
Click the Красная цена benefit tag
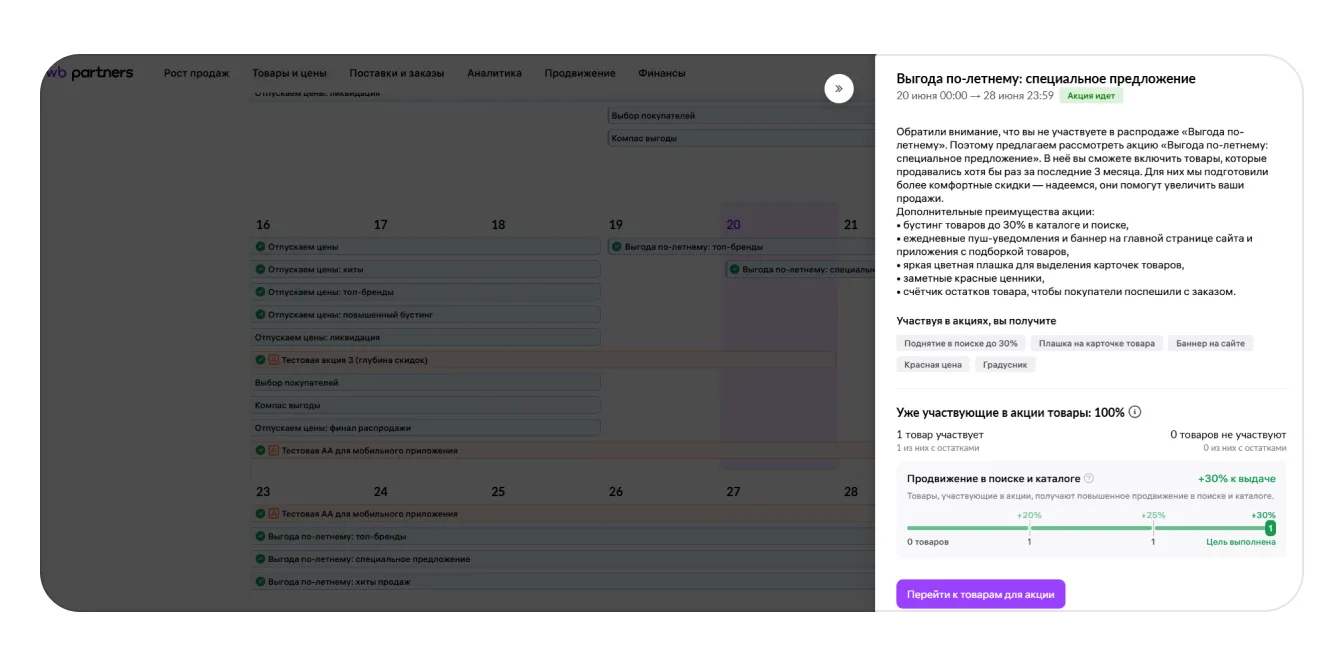pyautogui.click(x=933, y=365)
